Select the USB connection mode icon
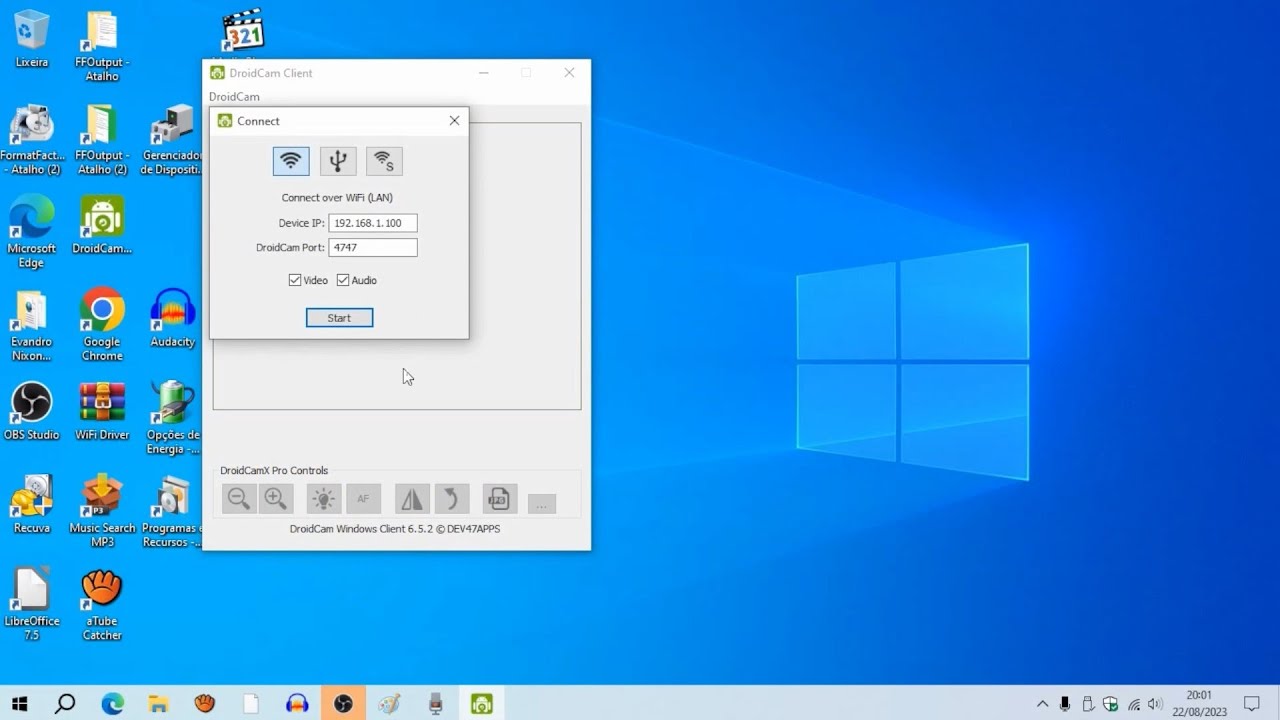 click(338, 161)
